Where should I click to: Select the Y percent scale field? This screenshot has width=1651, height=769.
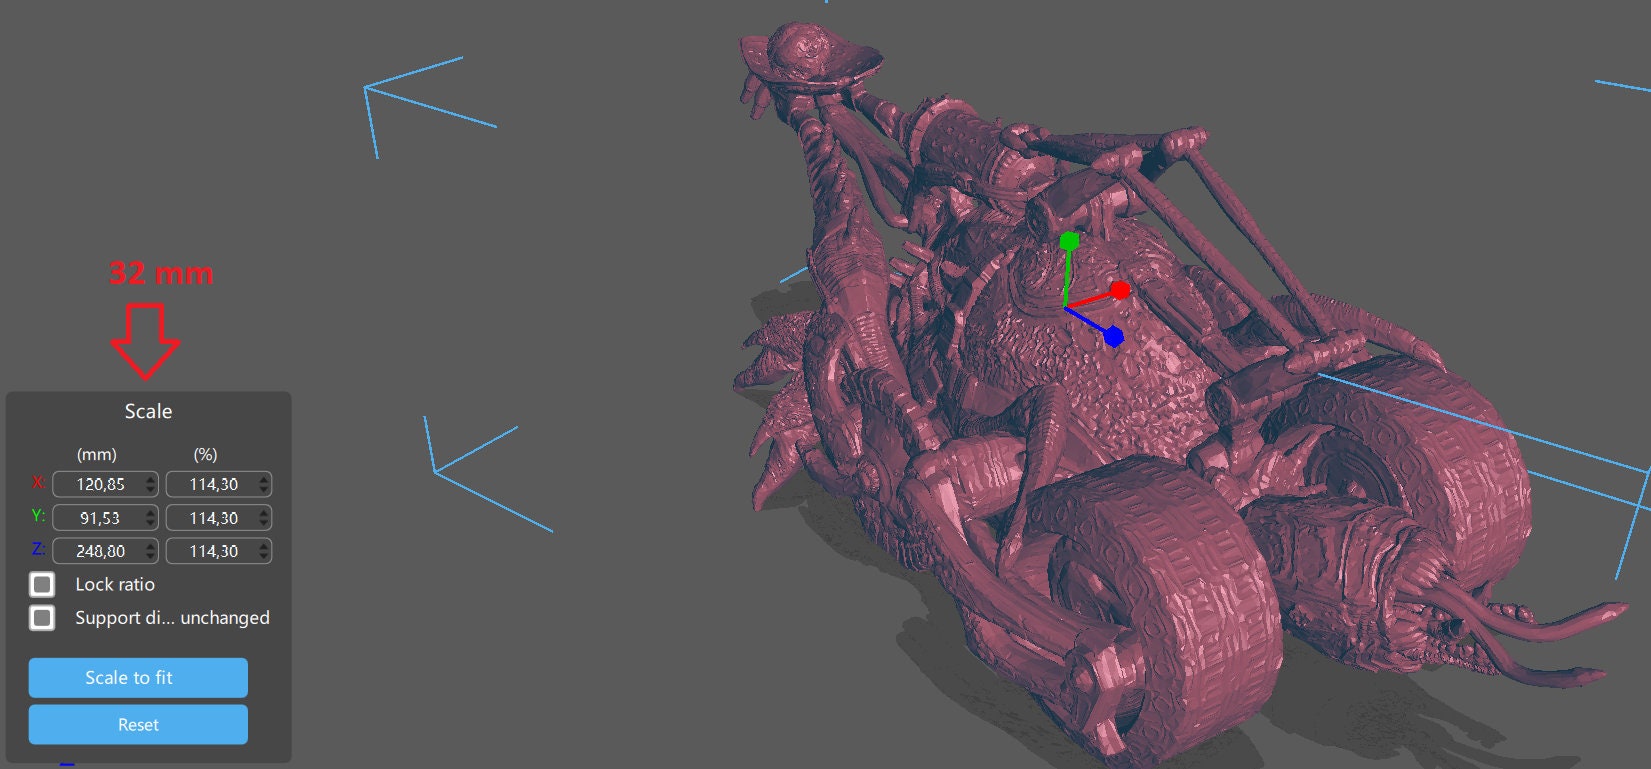[212, 518]
